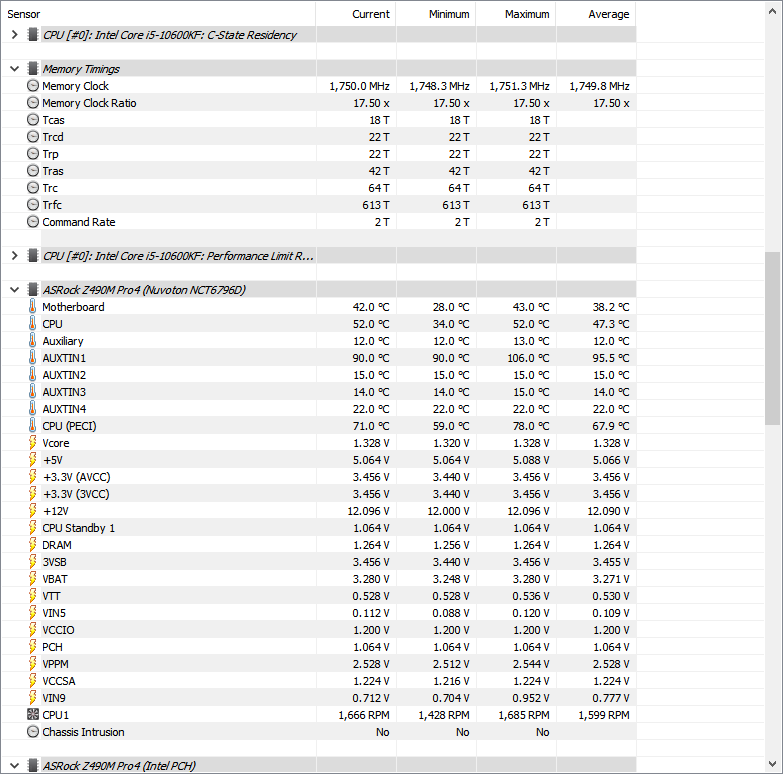Click the clock icon for Command Rate

click(x=33, y=222)
